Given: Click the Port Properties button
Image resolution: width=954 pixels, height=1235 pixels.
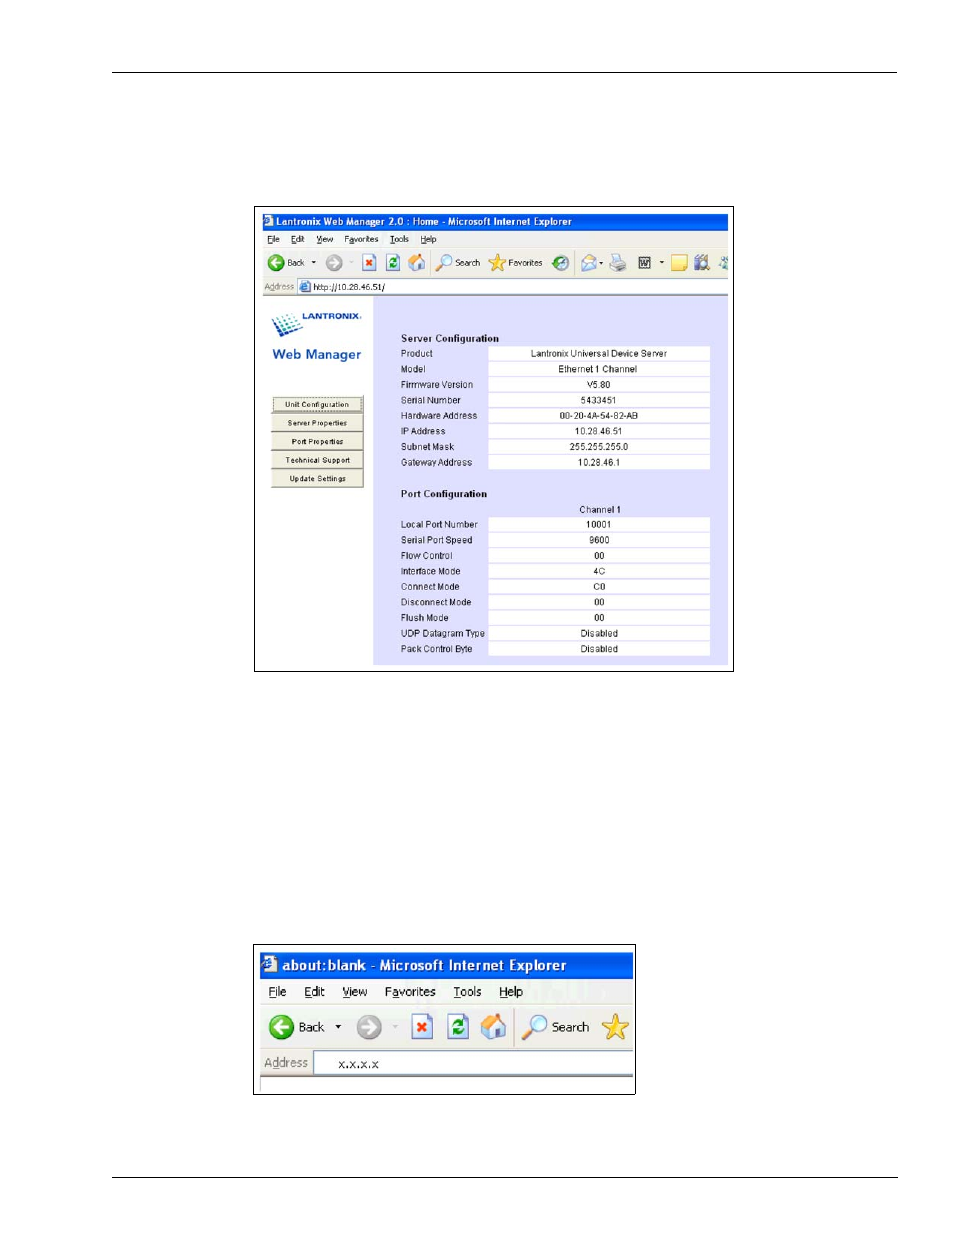Looking at the screenshot, I should click(317, 442).
